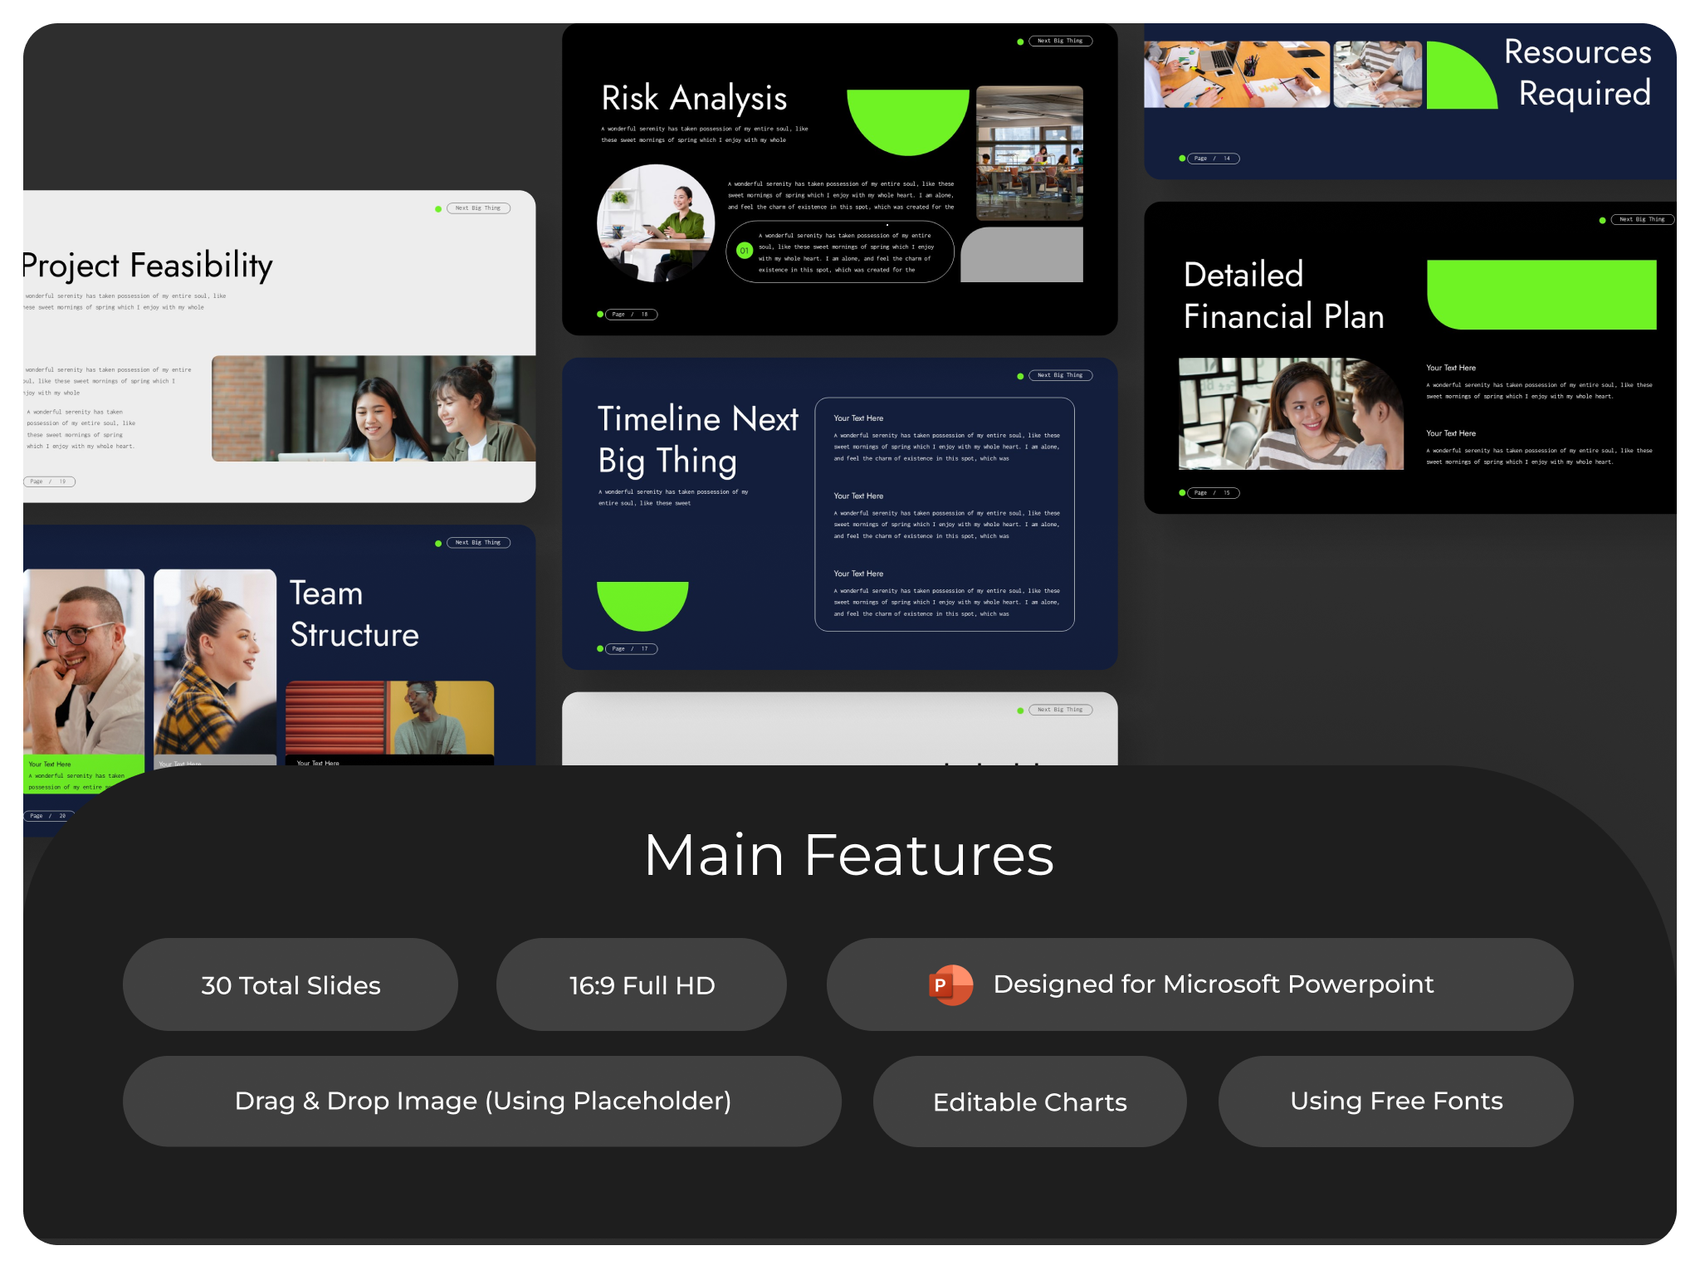Click the green half-circle on Timeline slide

(642, 605)
